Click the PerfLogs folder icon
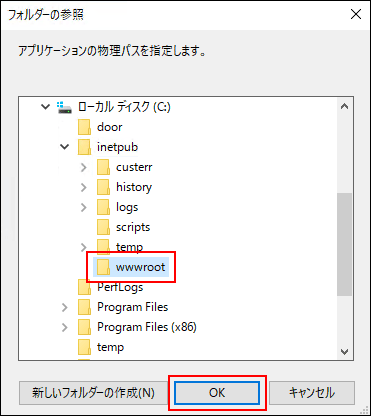Image resolution: width=371 pixels, height=416 pixels. click(x=84, y=287)
